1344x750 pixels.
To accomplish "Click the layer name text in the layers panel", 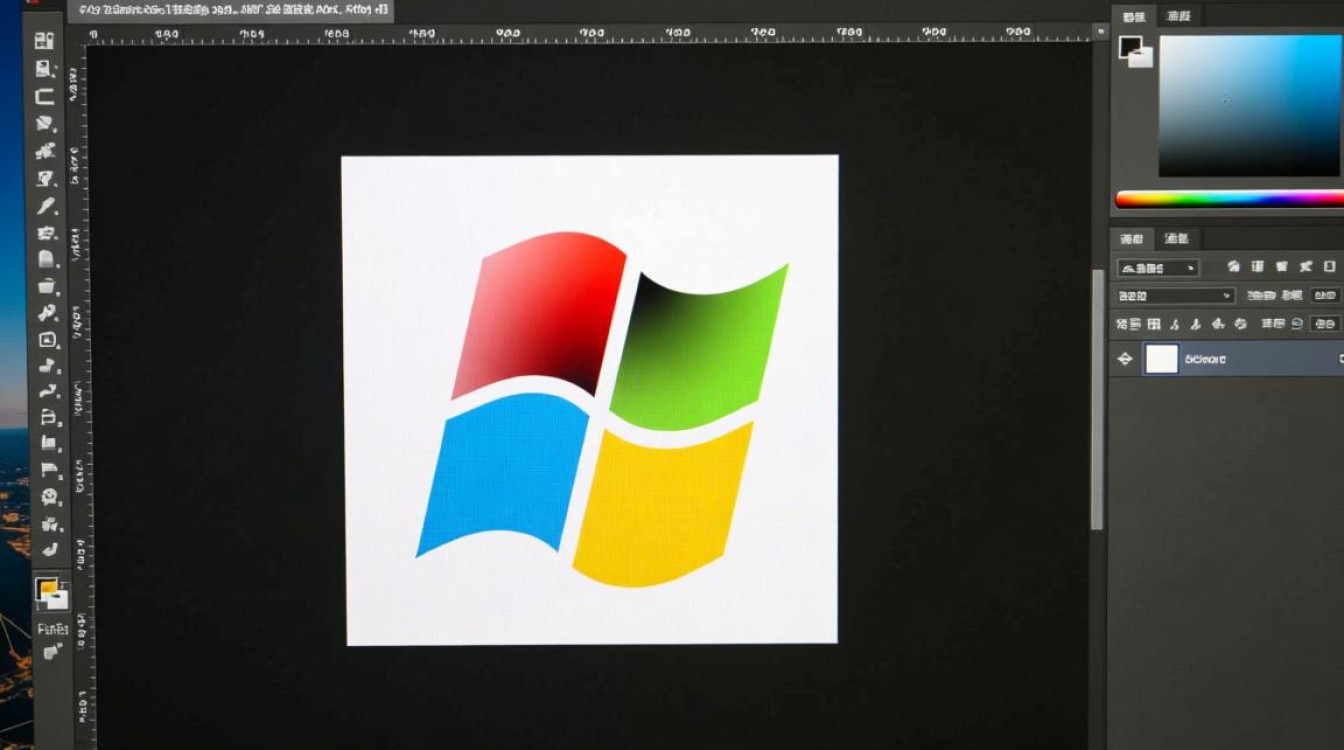I will pos(1204,359).
